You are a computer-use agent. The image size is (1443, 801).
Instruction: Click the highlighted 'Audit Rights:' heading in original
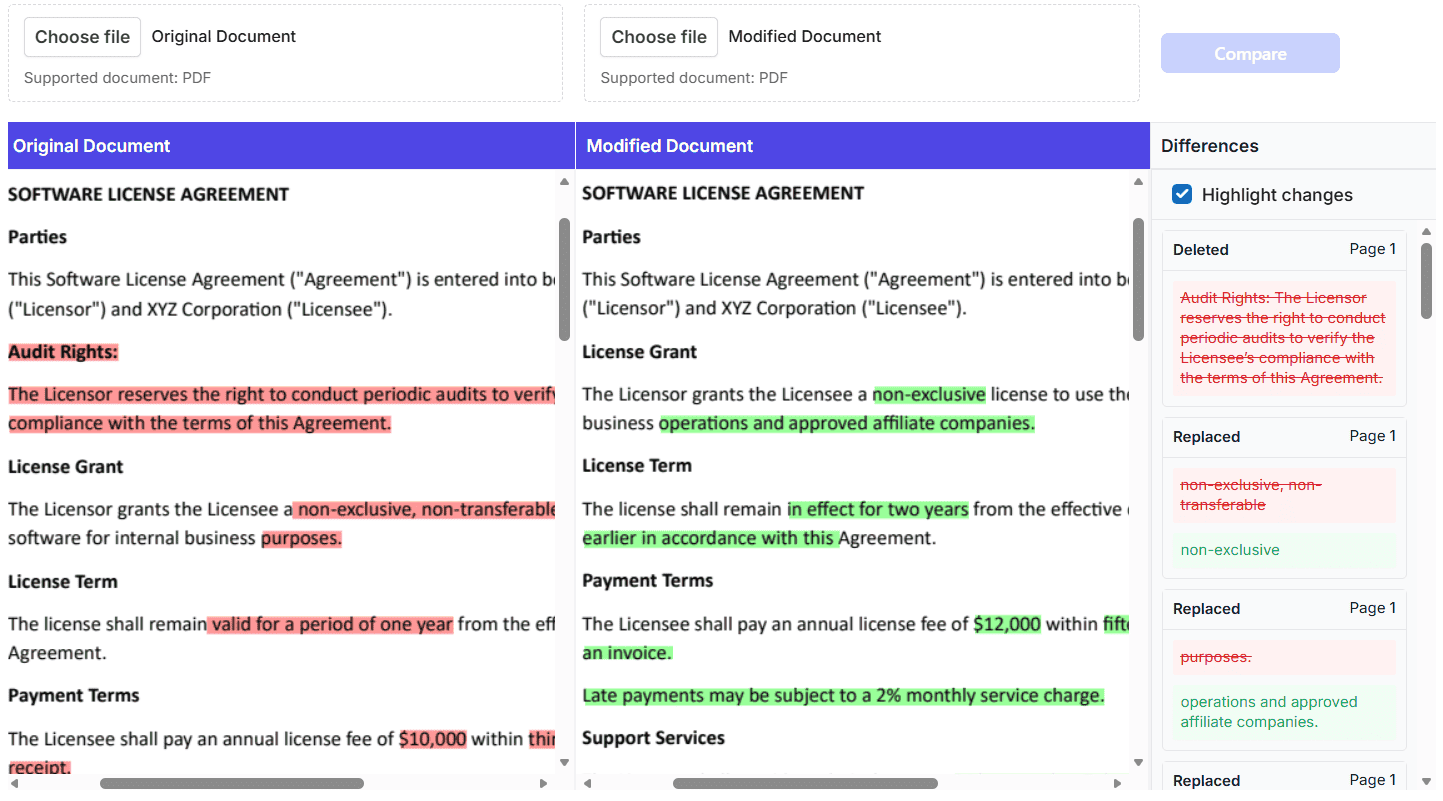coord(63,352)
